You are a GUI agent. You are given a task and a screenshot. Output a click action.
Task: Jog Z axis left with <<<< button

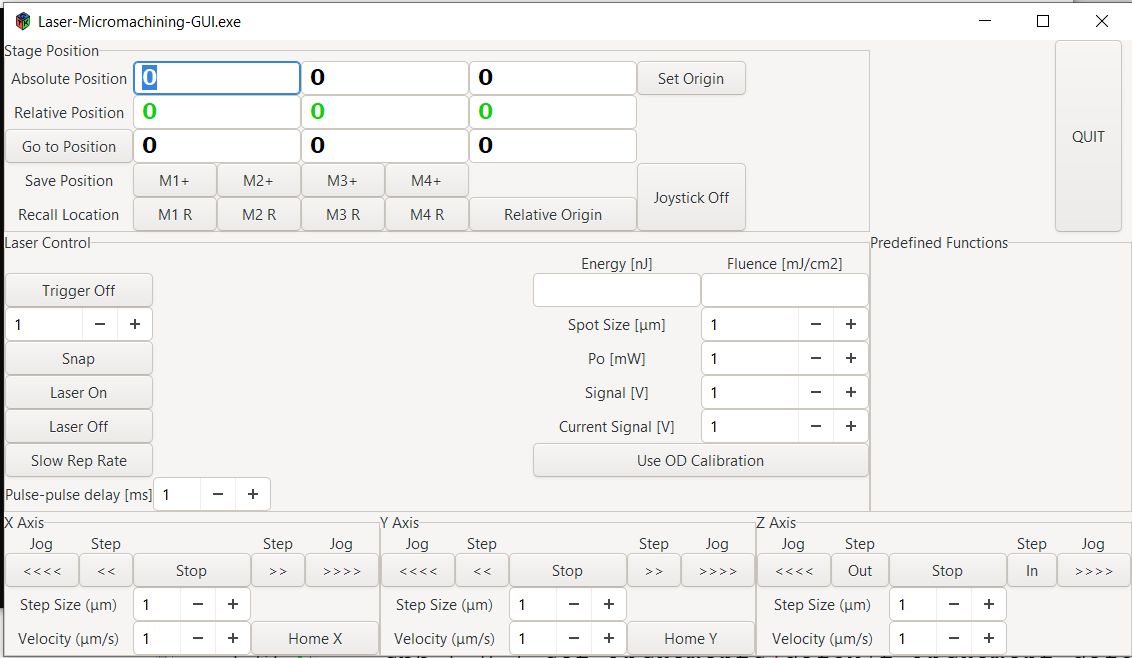[x=793, y=571]
